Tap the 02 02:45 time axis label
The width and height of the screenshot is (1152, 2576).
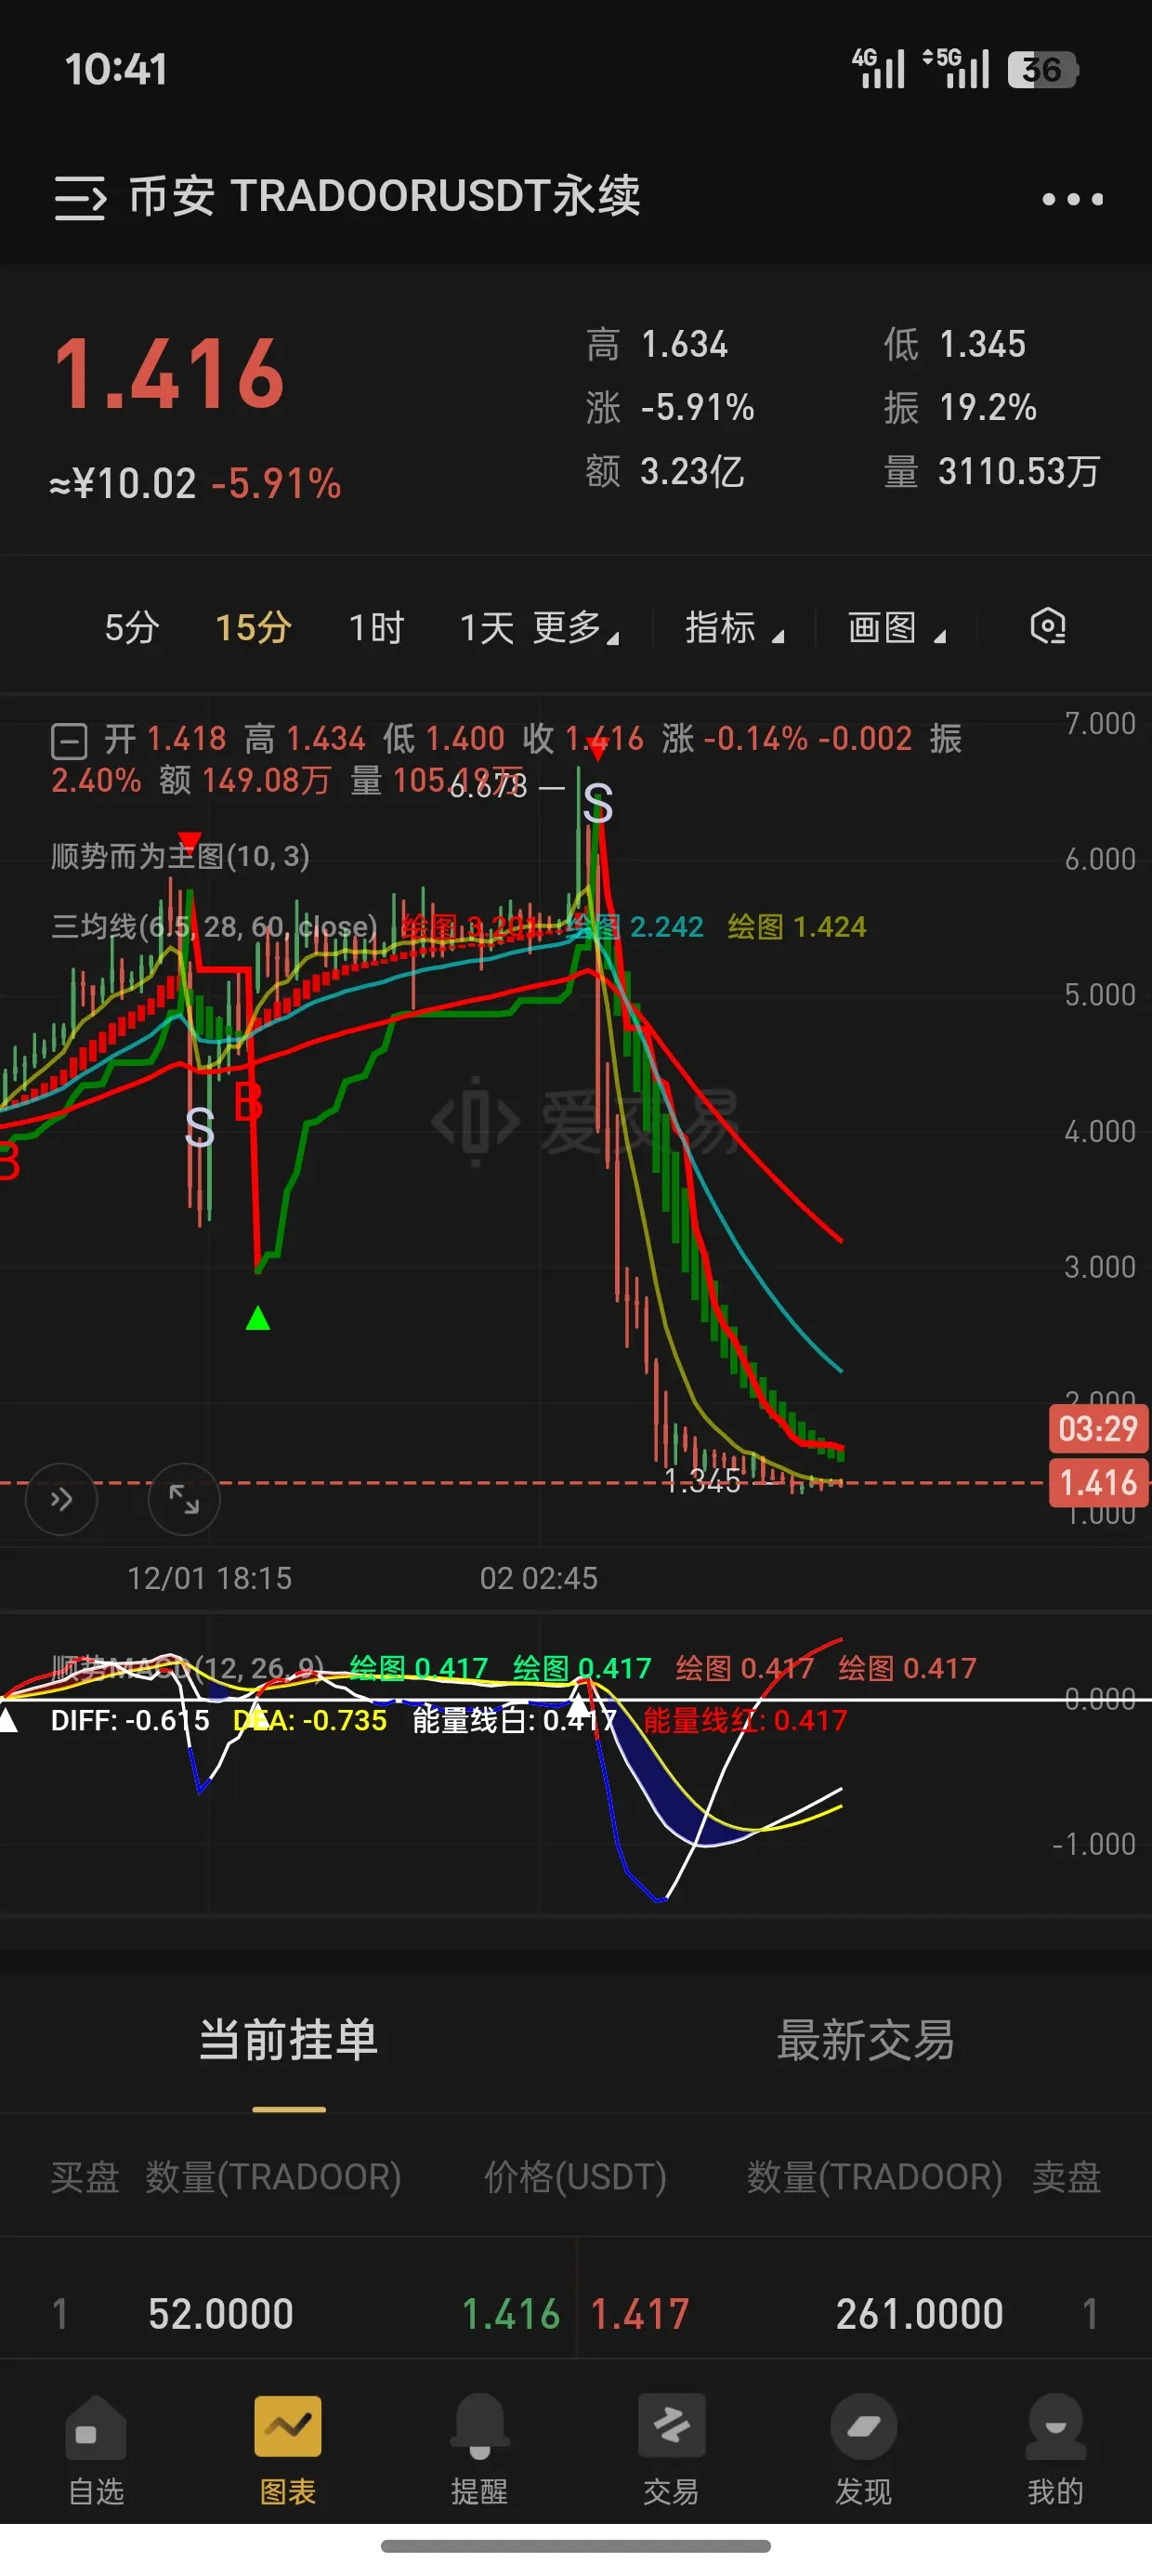coord(538,1578)
